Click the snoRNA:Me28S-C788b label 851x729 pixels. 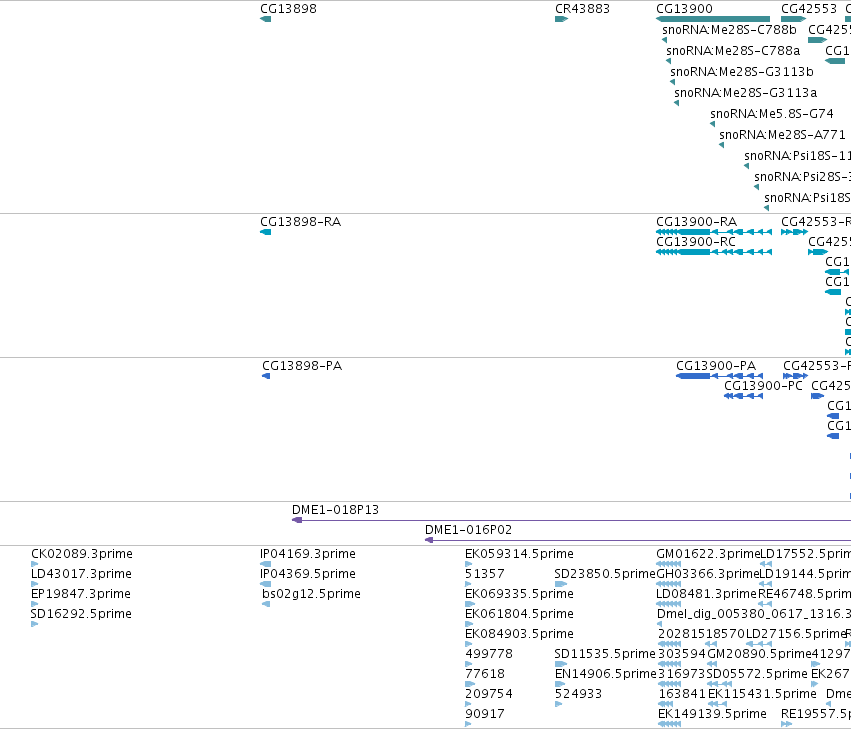pyautogui.click(x=729, y=30)
